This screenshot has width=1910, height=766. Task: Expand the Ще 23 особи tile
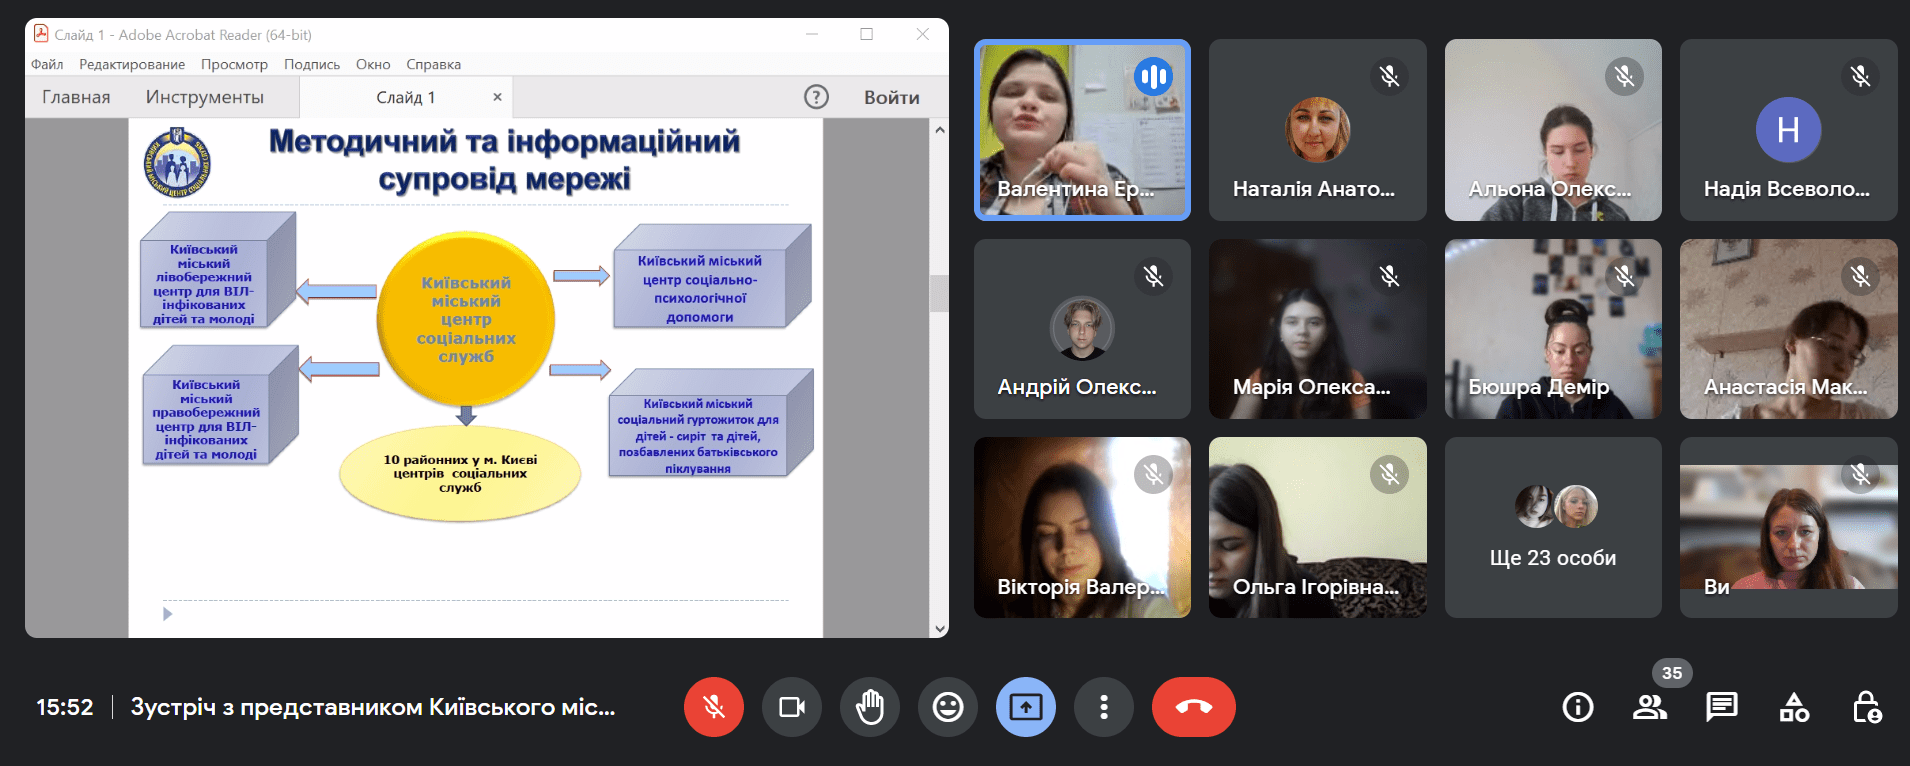click(1552, 528)
